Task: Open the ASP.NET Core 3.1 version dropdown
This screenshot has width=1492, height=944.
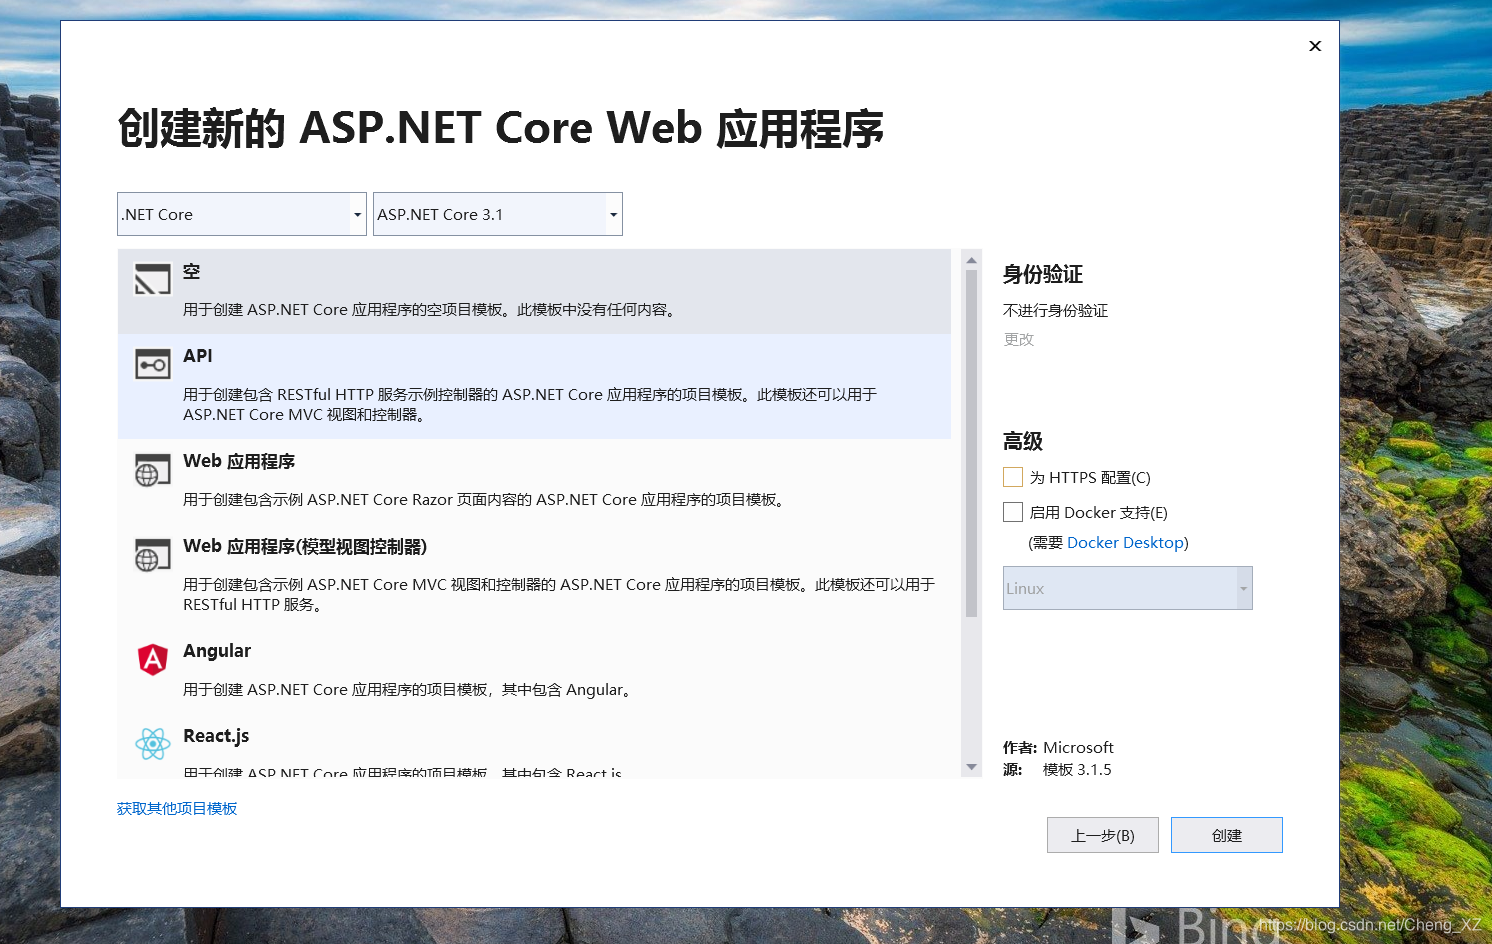Action: point(498,214)
